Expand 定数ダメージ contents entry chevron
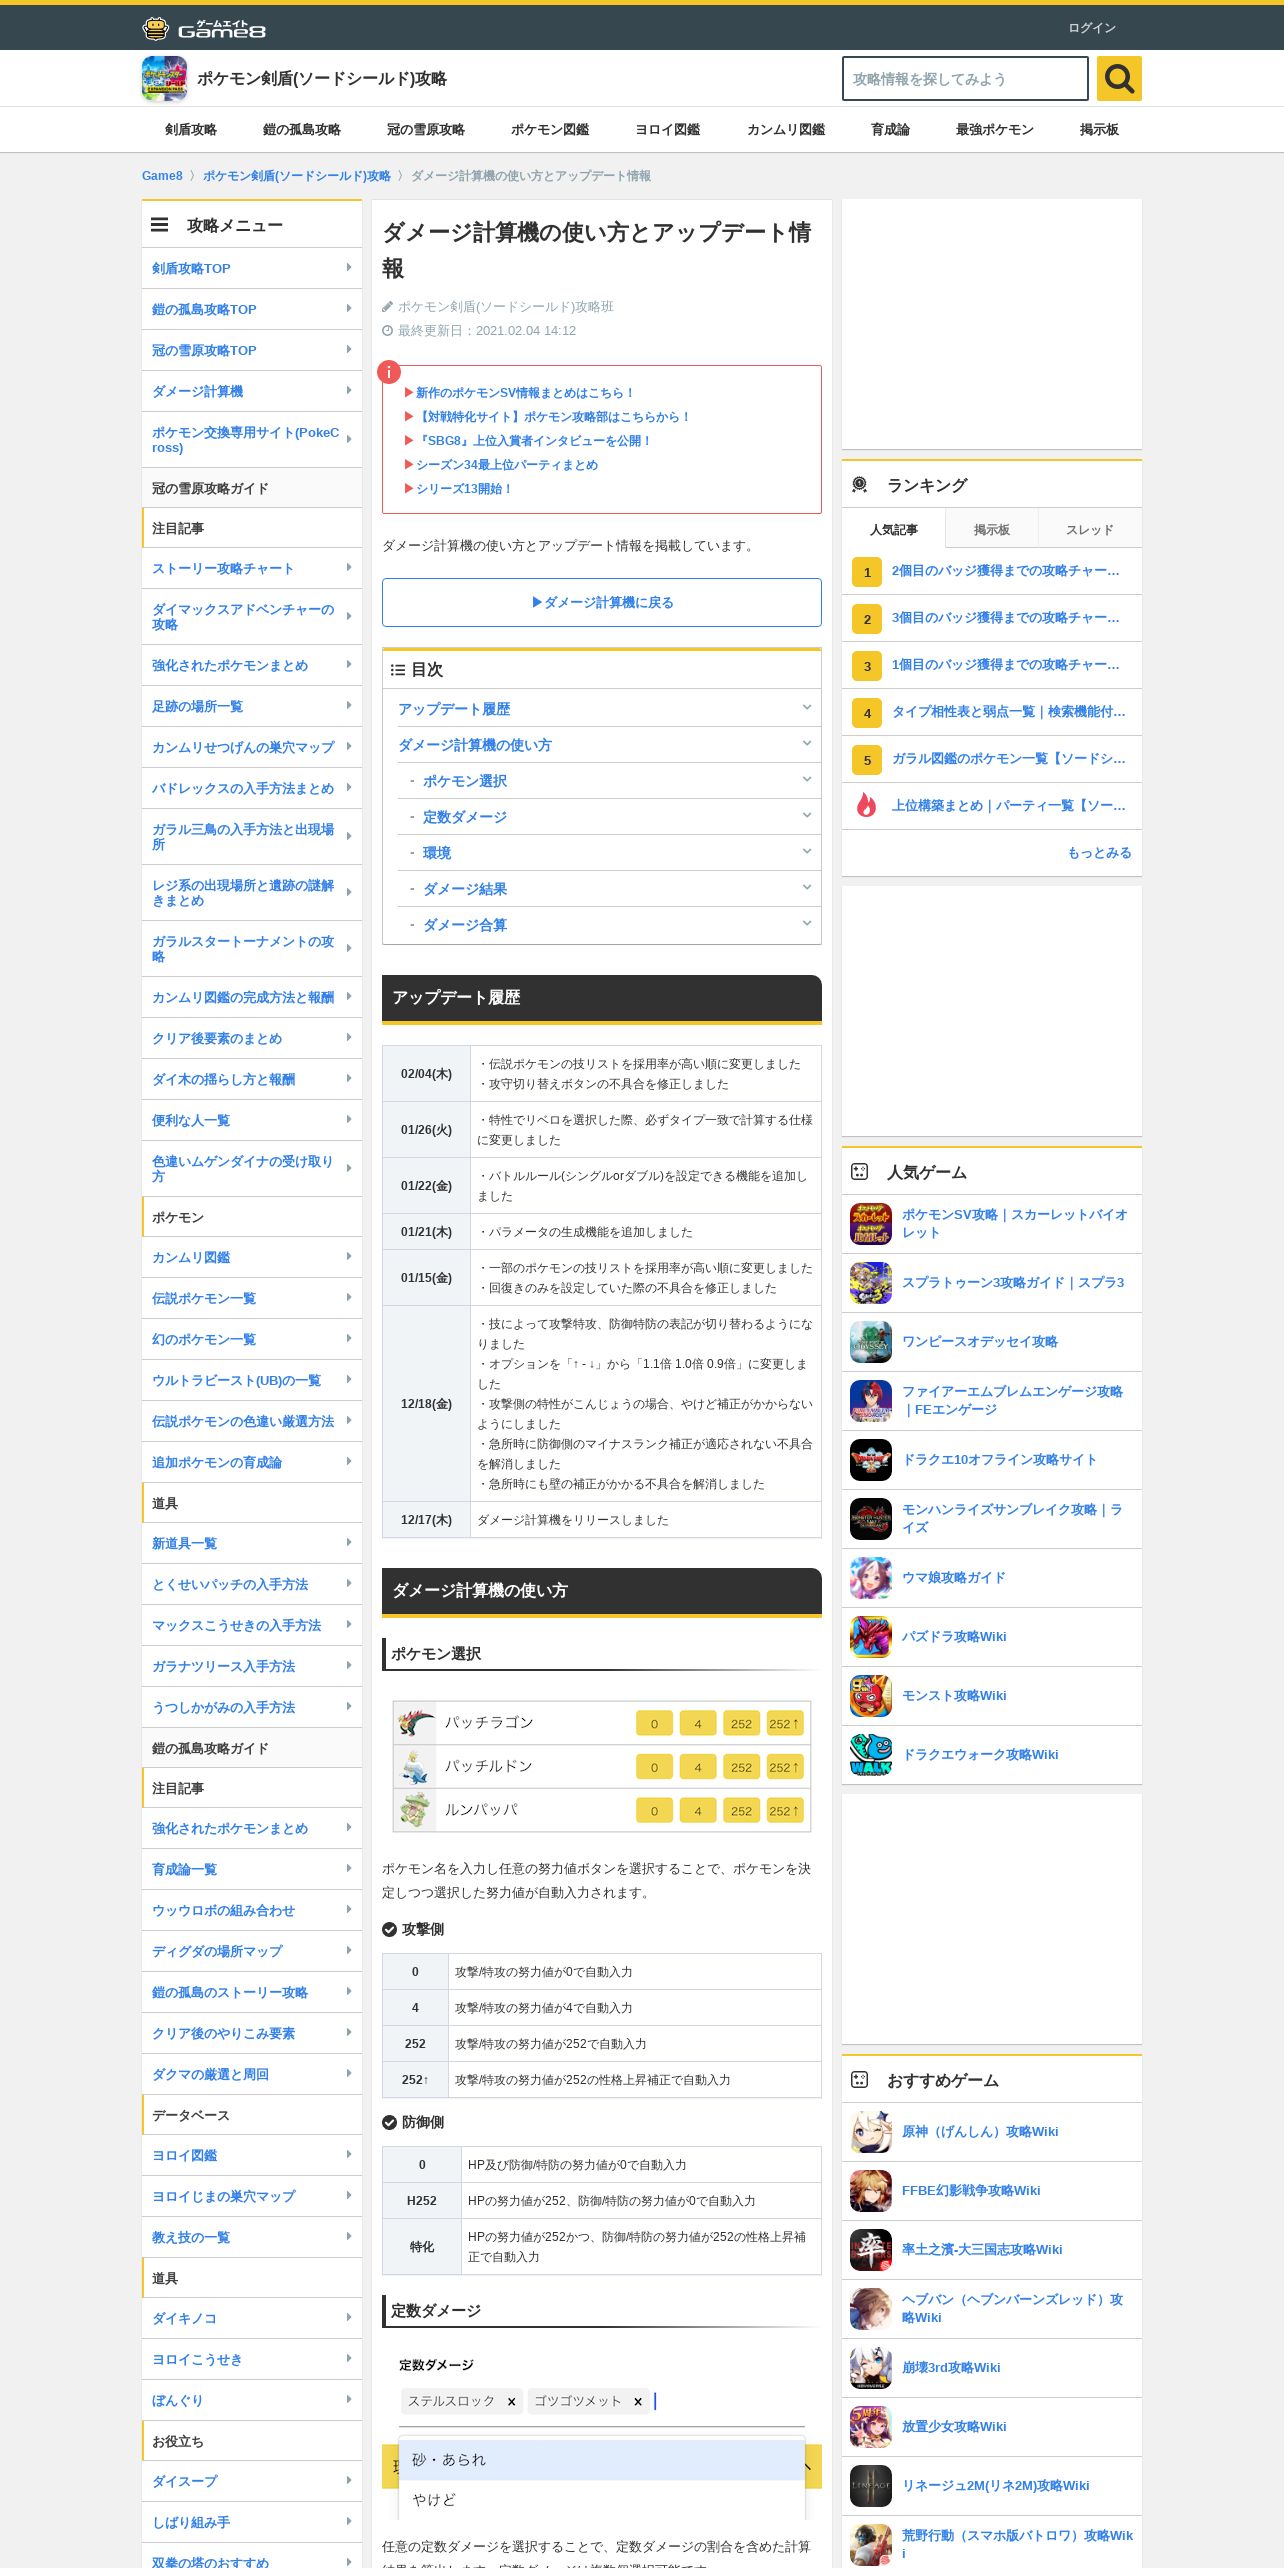Viewport: 1284px width, 2568px height. 806,816
